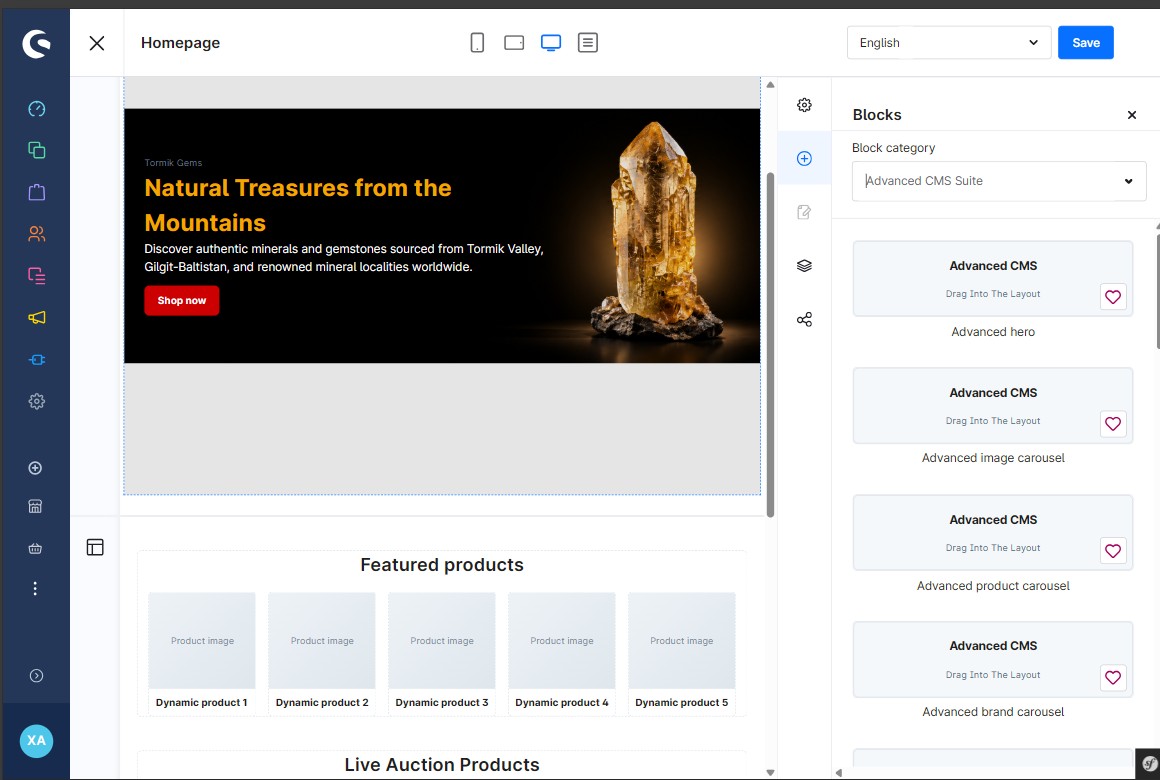Close the Blocks panel
The image size is (1160, 780).
[1131, 115]
